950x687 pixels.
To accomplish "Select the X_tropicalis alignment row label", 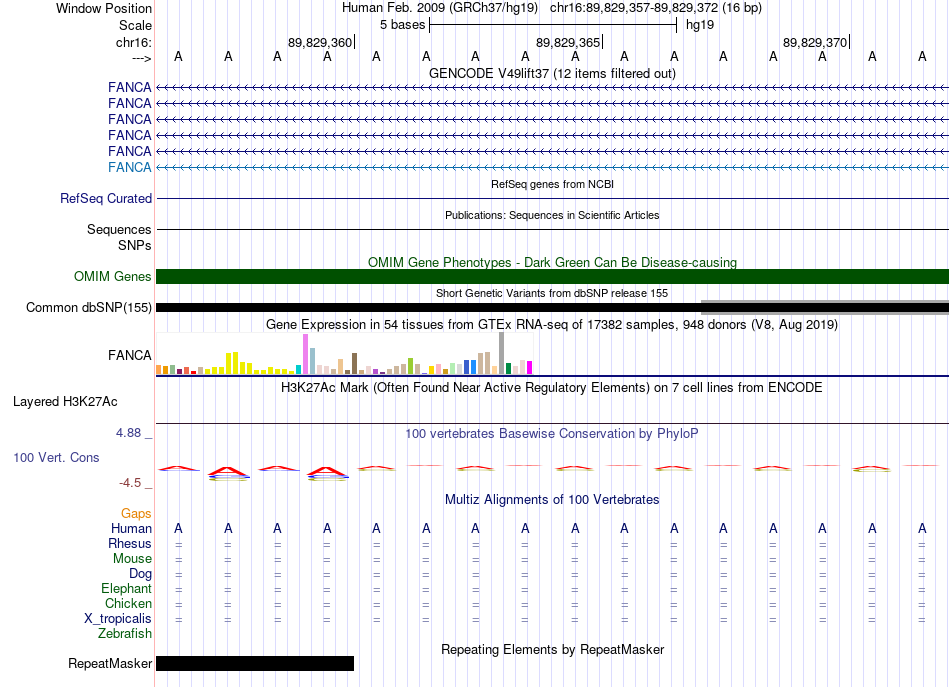I will (x=118, y=618).
